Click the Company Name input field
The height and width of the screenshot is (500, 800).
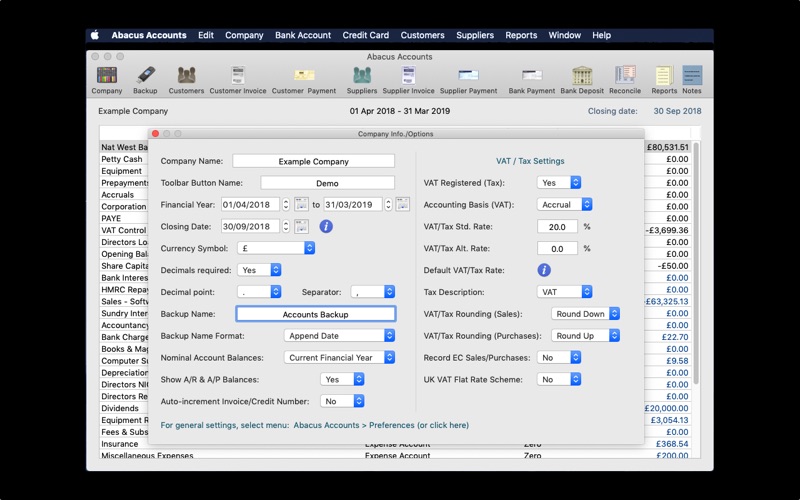tap(313, 161)
